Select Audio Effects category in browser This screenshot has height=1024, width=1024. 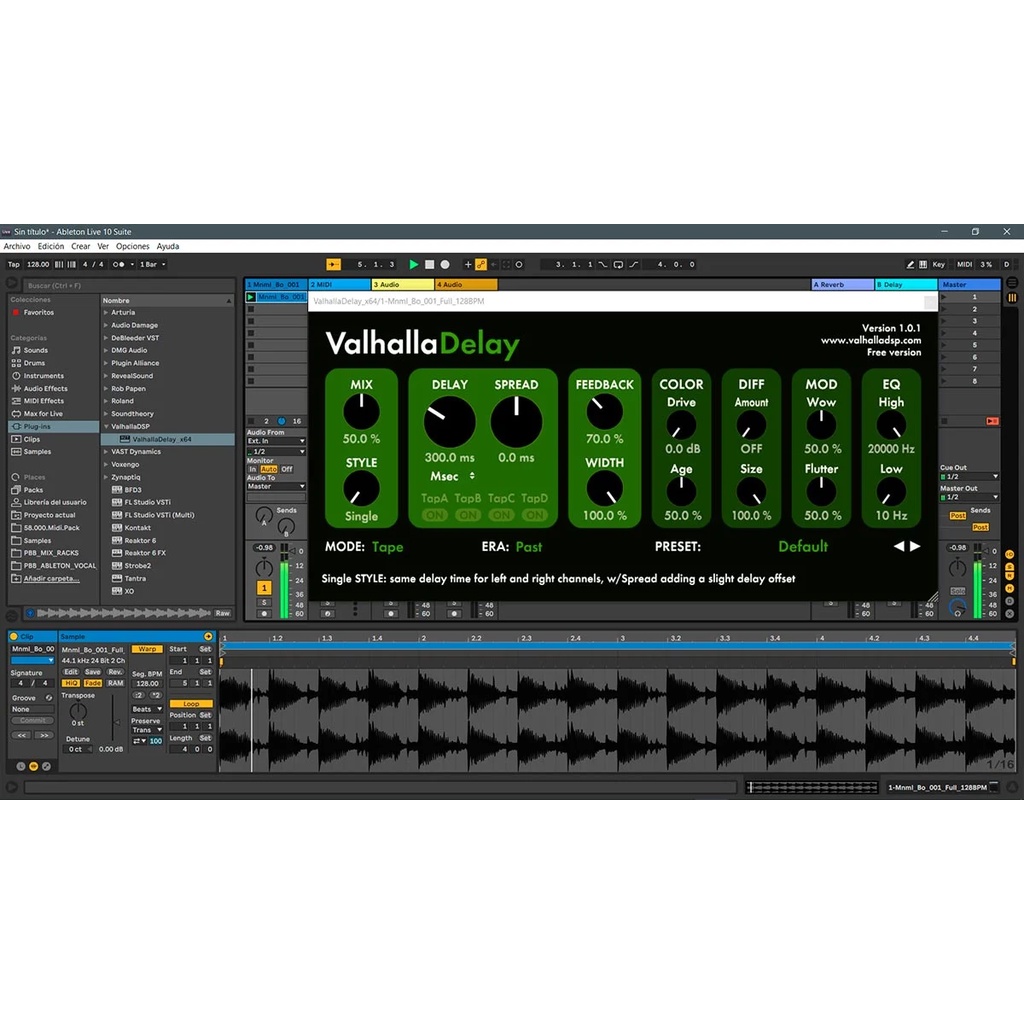tap(45, 389)
